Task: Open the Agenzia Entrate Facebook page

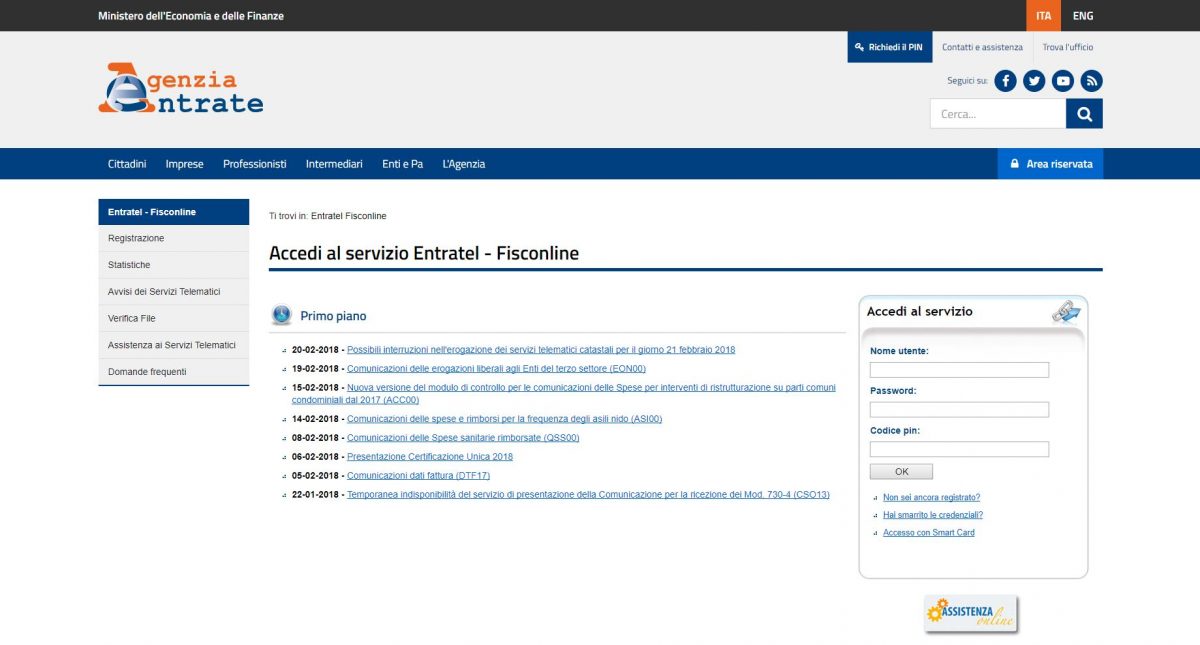Action: pos(1005,81)
